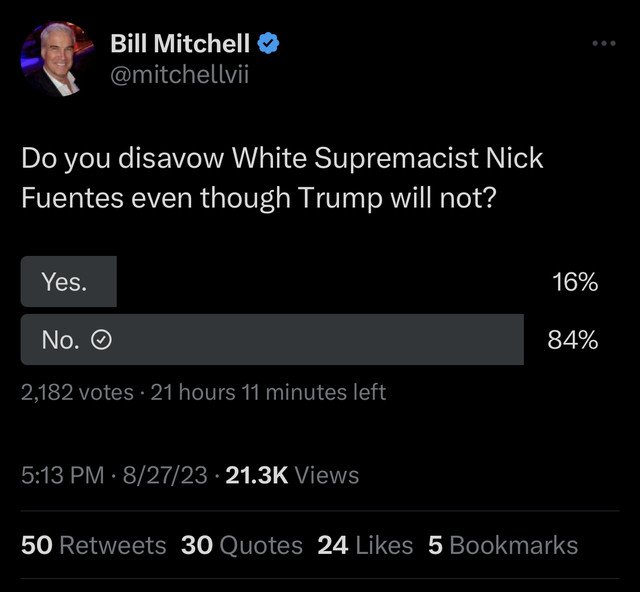Click the 5 Bookmarks count

coord(503,545)
